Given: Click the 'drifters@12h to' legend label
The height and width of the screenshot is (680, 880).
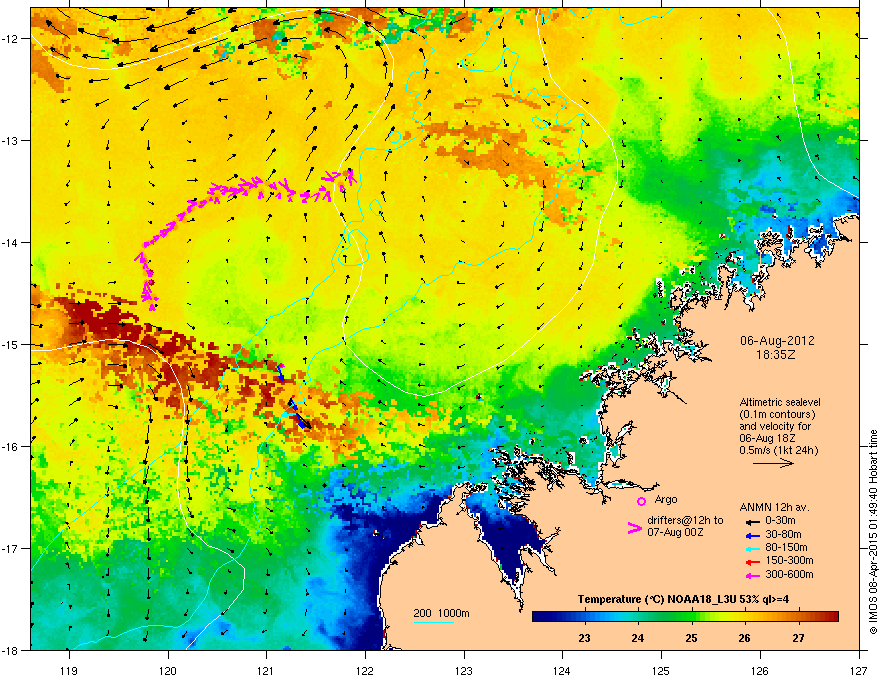Looking at the screenshot, I should pyautogui.click(x=685, y=521).
